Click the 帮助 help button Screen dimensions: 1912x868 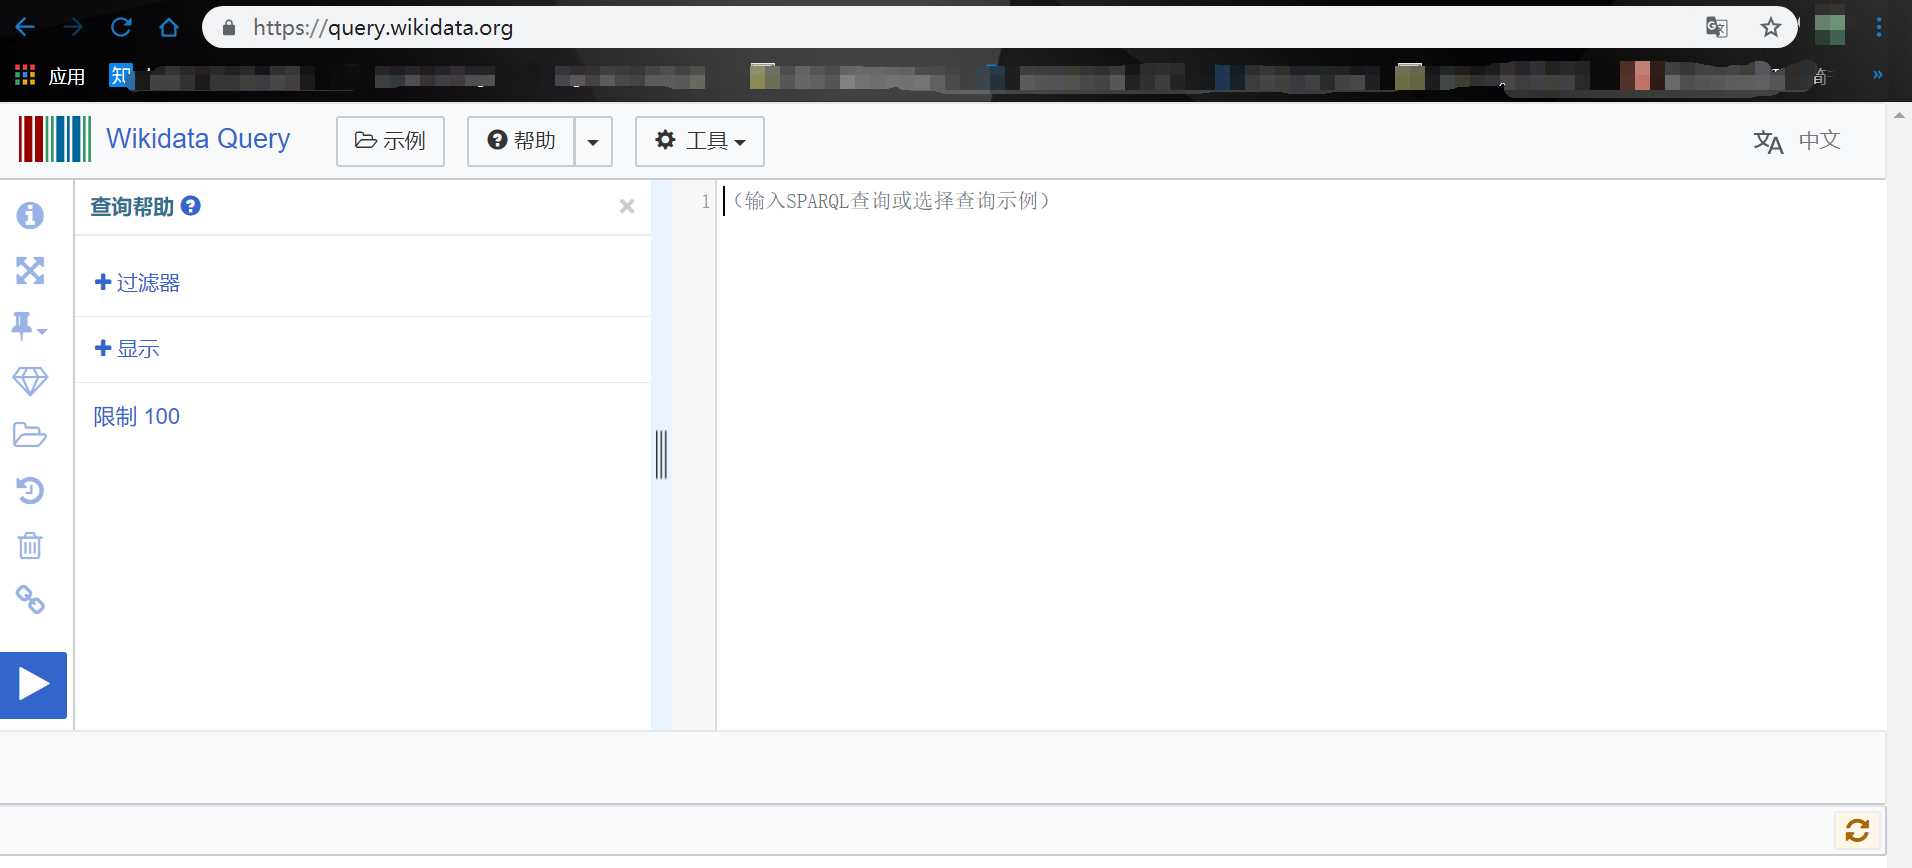click(x=521, y=141)
